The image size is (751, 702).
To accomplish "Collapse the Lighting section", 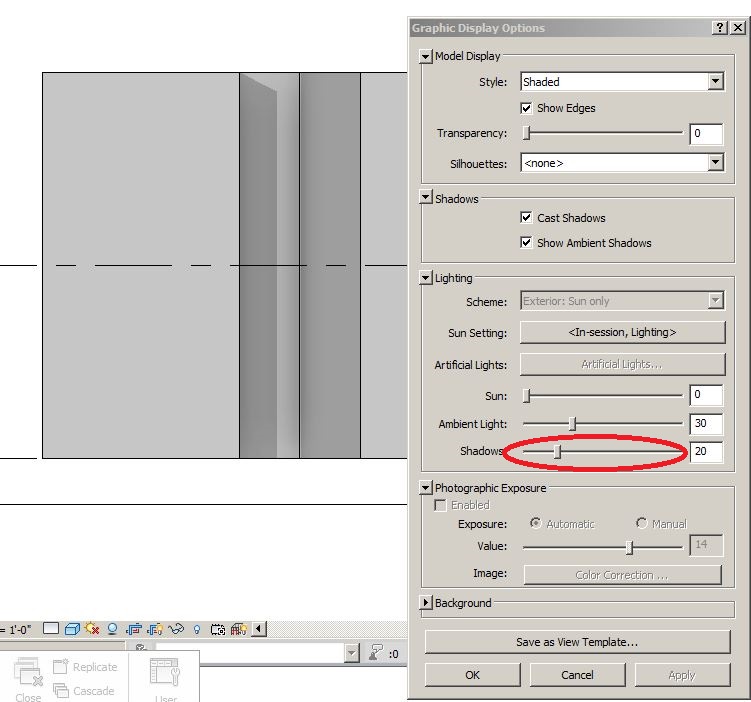I will tap(425, 278).
